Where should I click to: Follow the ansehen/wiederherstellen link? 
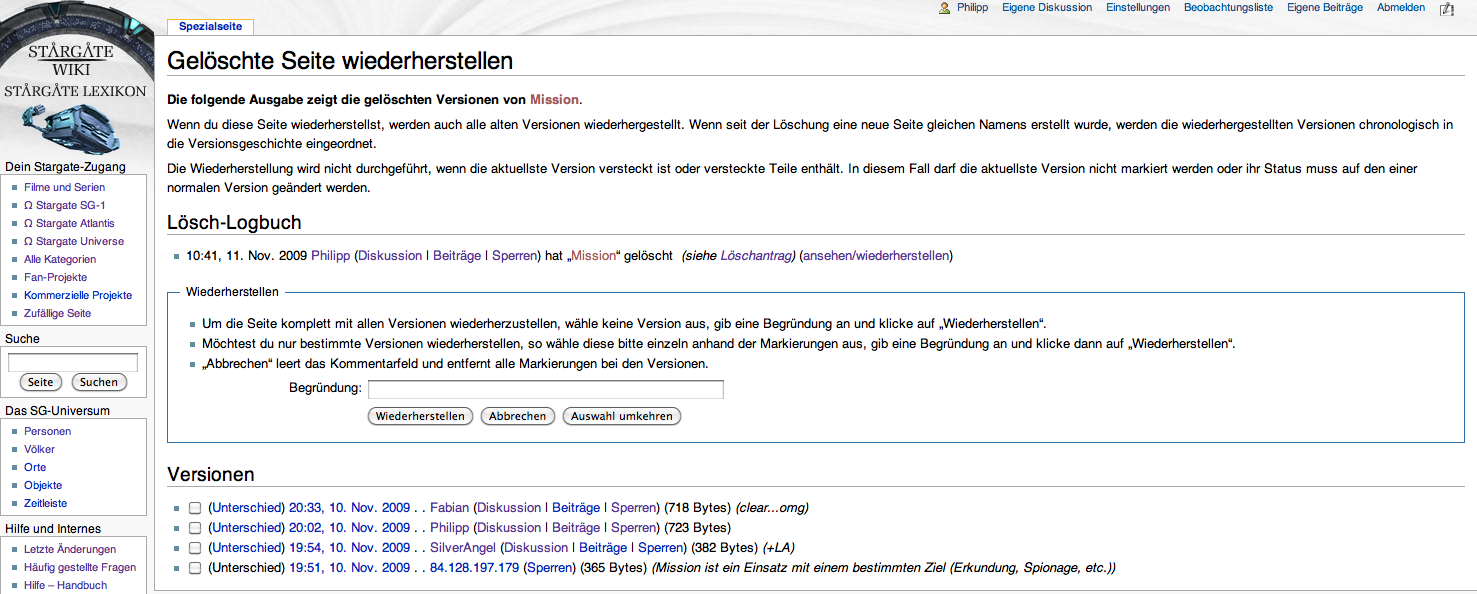pos(876,256)
